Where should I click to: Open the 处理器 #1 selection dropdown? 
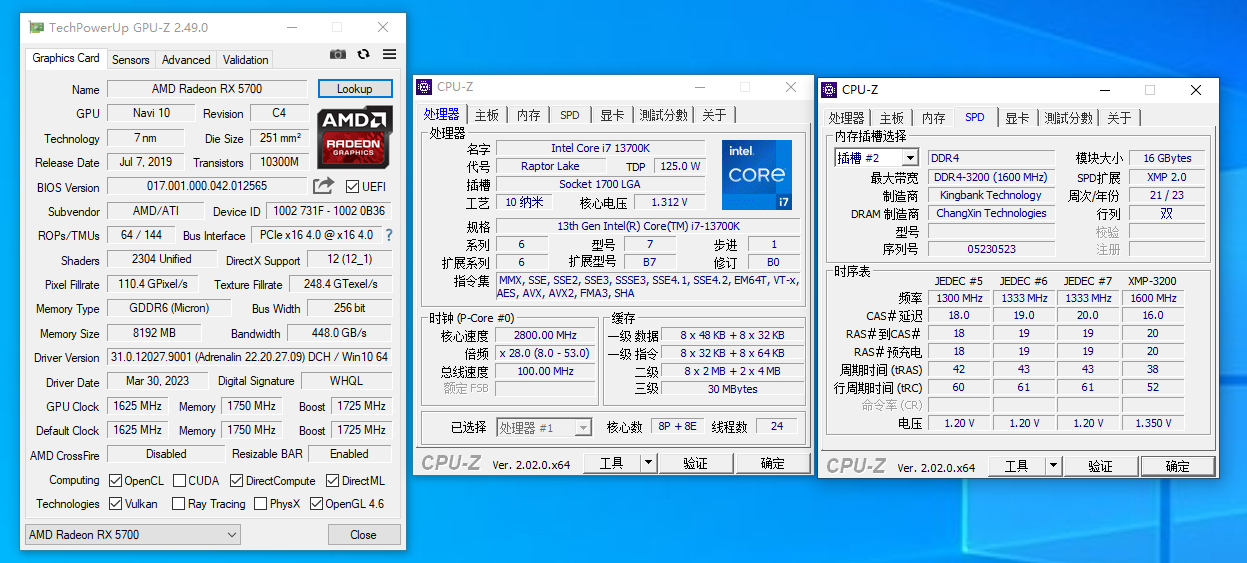[x=544, y=427]
